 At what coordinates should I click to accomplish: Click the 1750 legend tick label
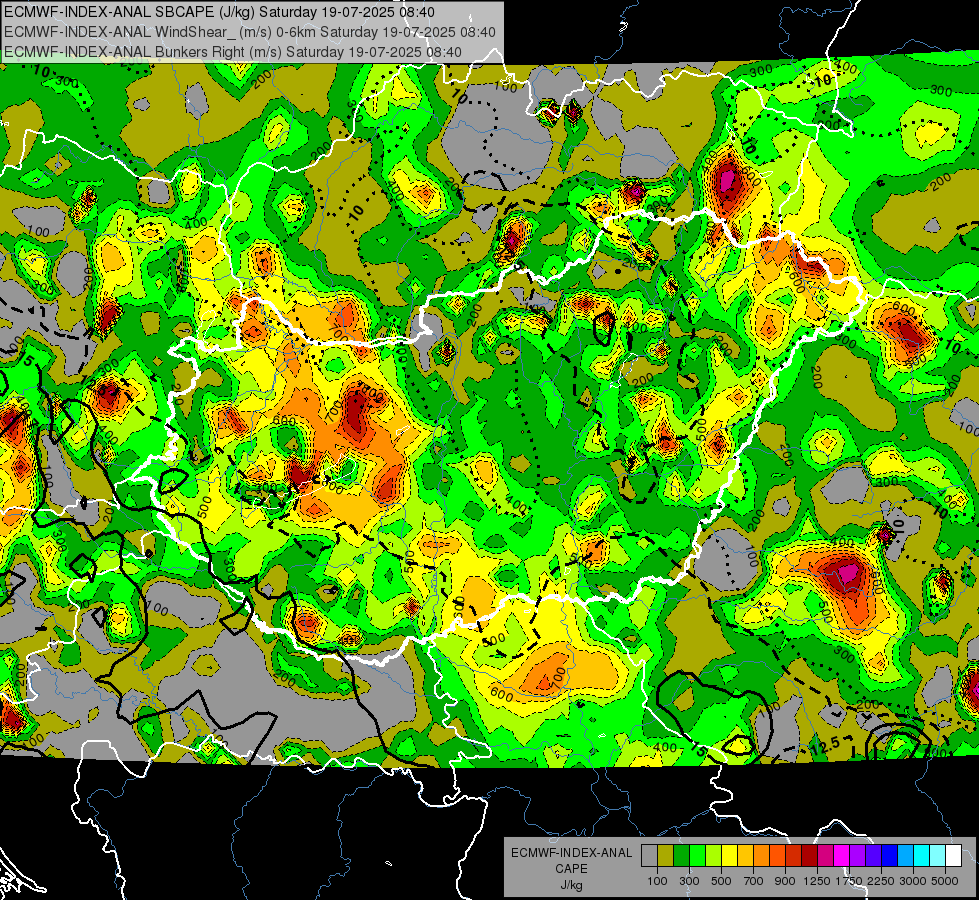pyautogui.click(x=849, y=881)
